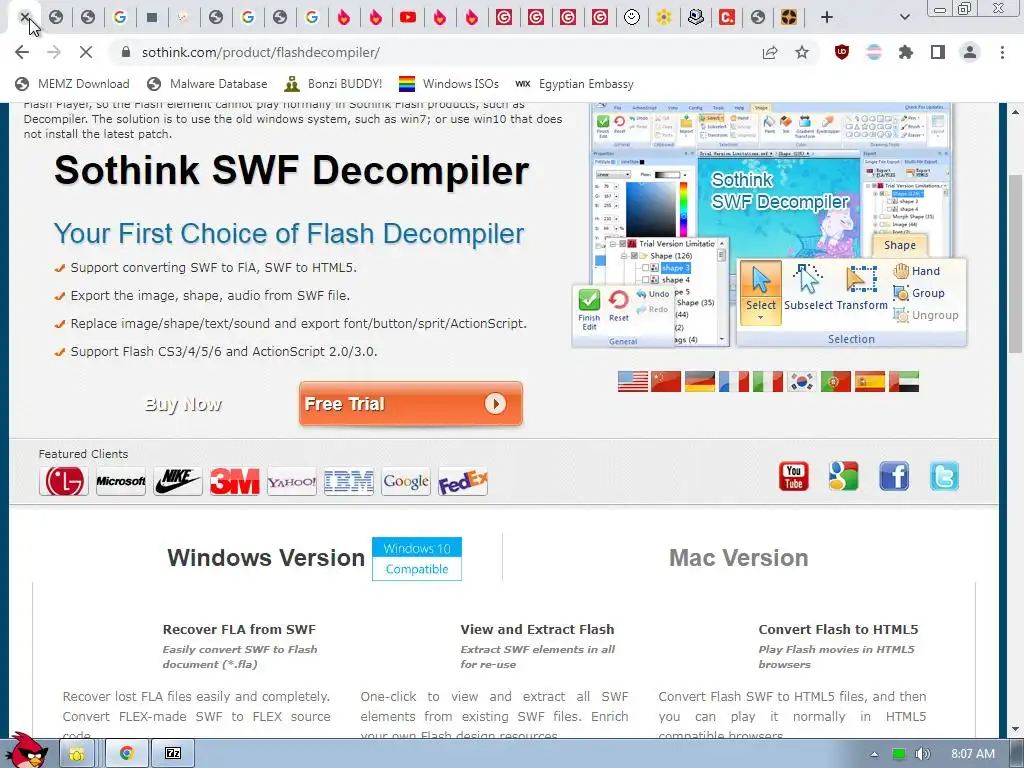Switch to the Windows Version tab

[x=266, y=558]
